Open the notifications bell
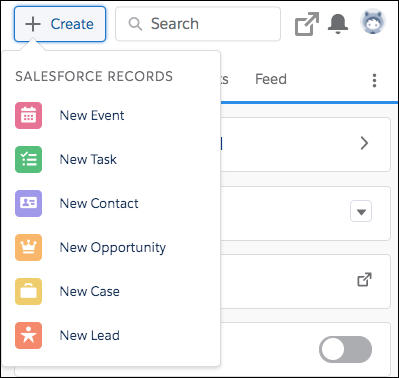 (338, 24)
